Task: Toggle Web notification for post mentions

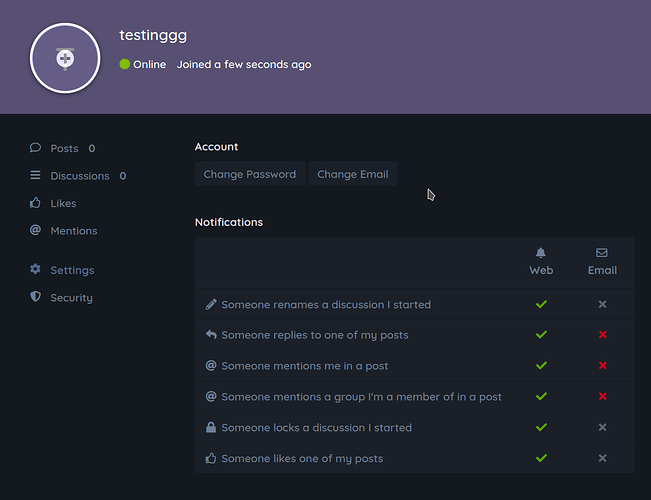Action: tap(541, 365)
